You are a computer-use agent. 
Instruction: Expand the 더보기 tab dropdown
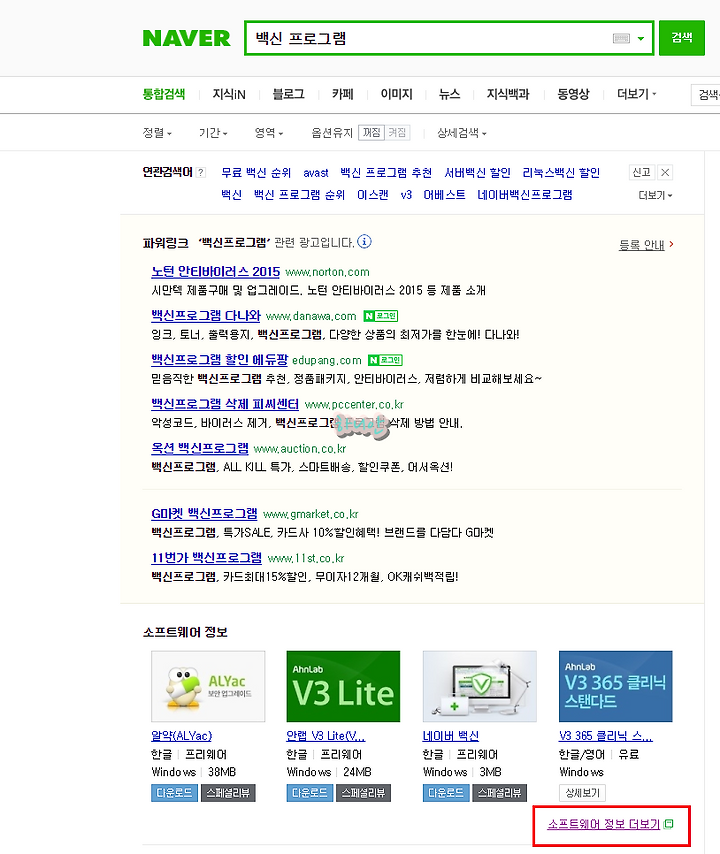(636, 94)
